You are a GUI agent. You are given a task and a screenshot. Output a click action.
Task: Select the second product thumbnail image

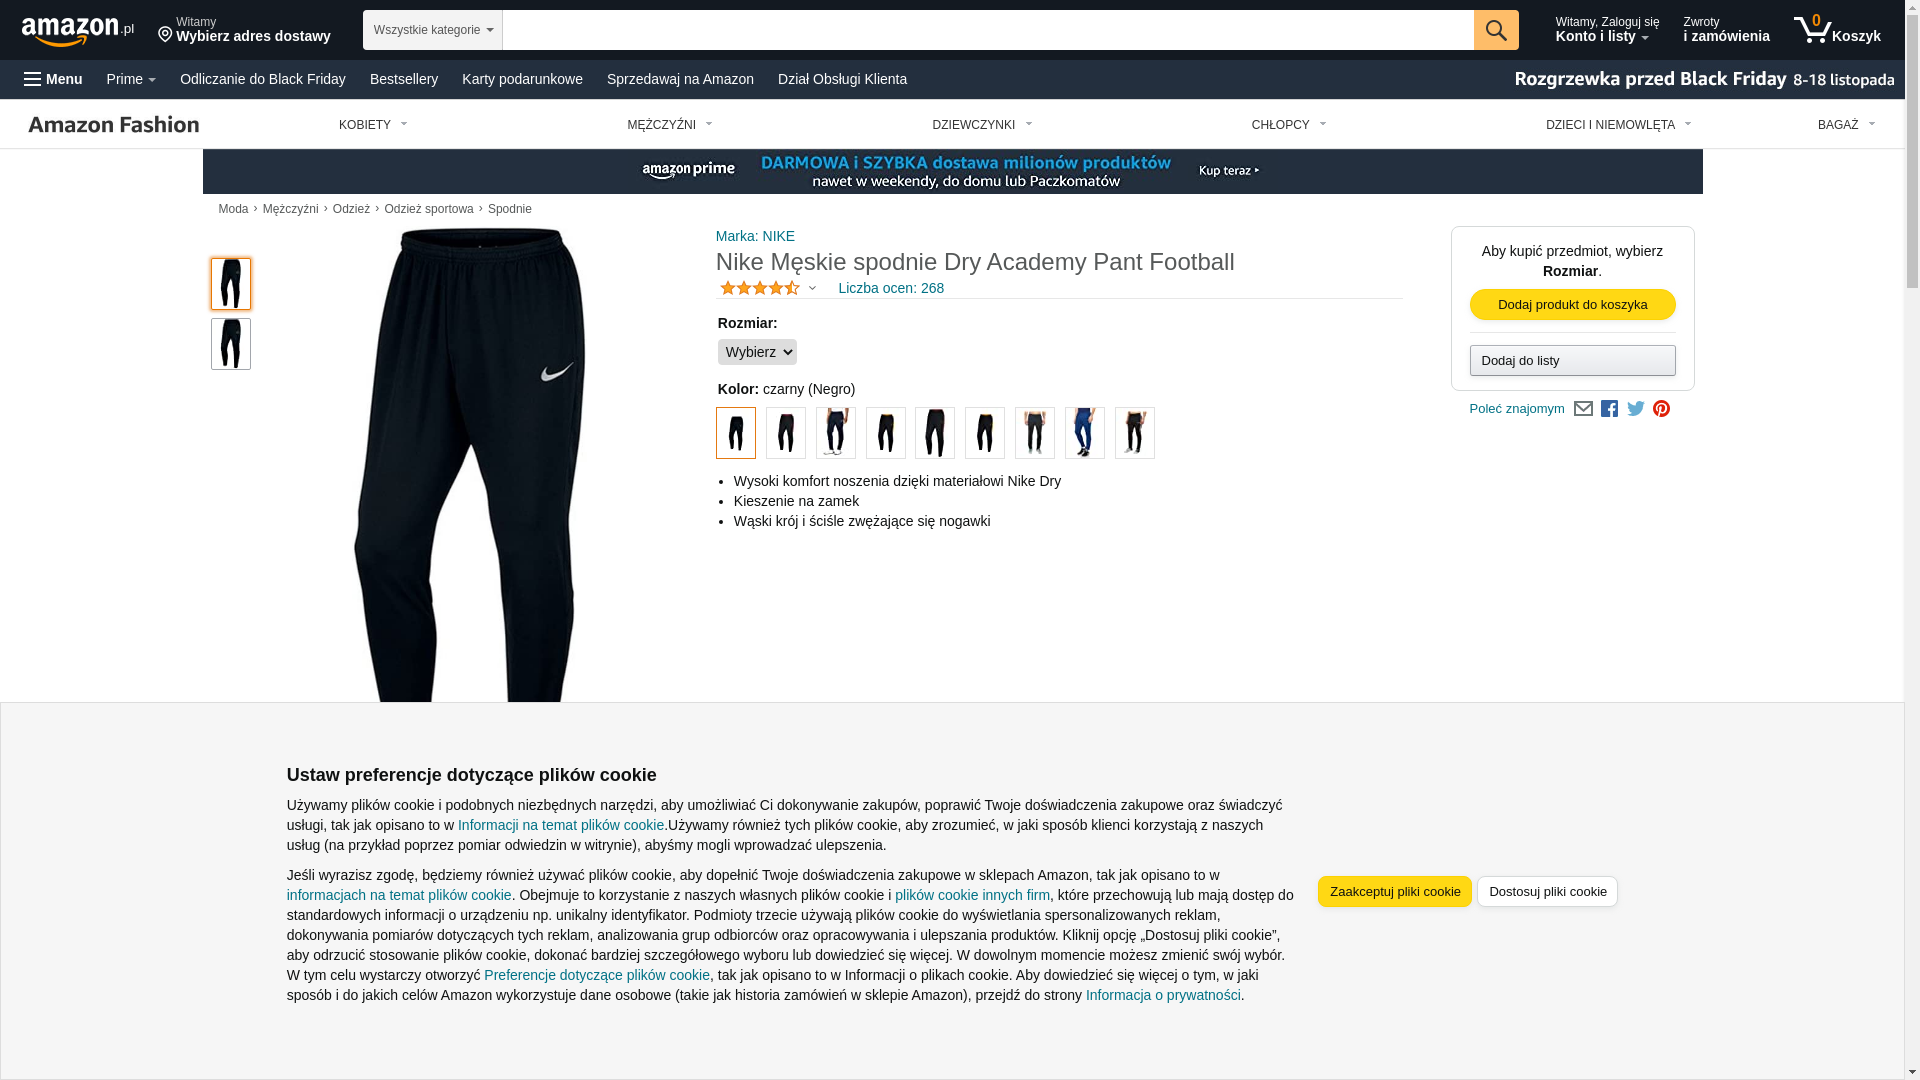tap(231, 344)
